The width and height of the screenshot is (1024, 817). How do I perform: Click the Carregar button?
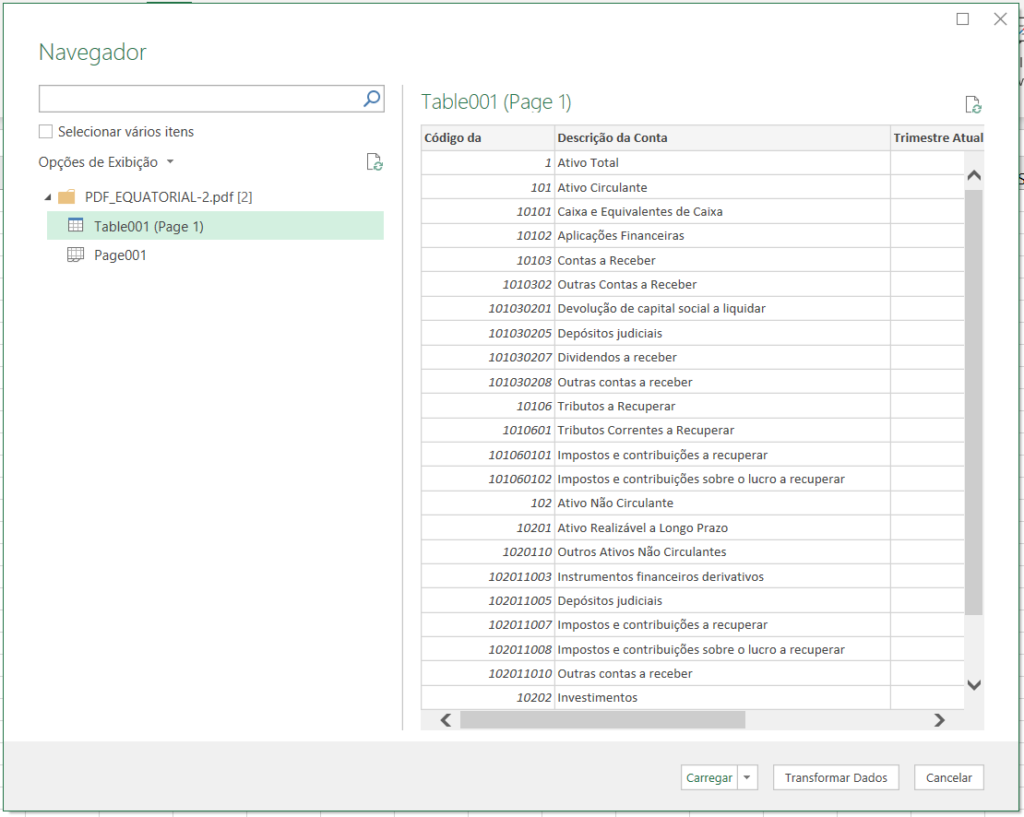click(x=709, y=777)
